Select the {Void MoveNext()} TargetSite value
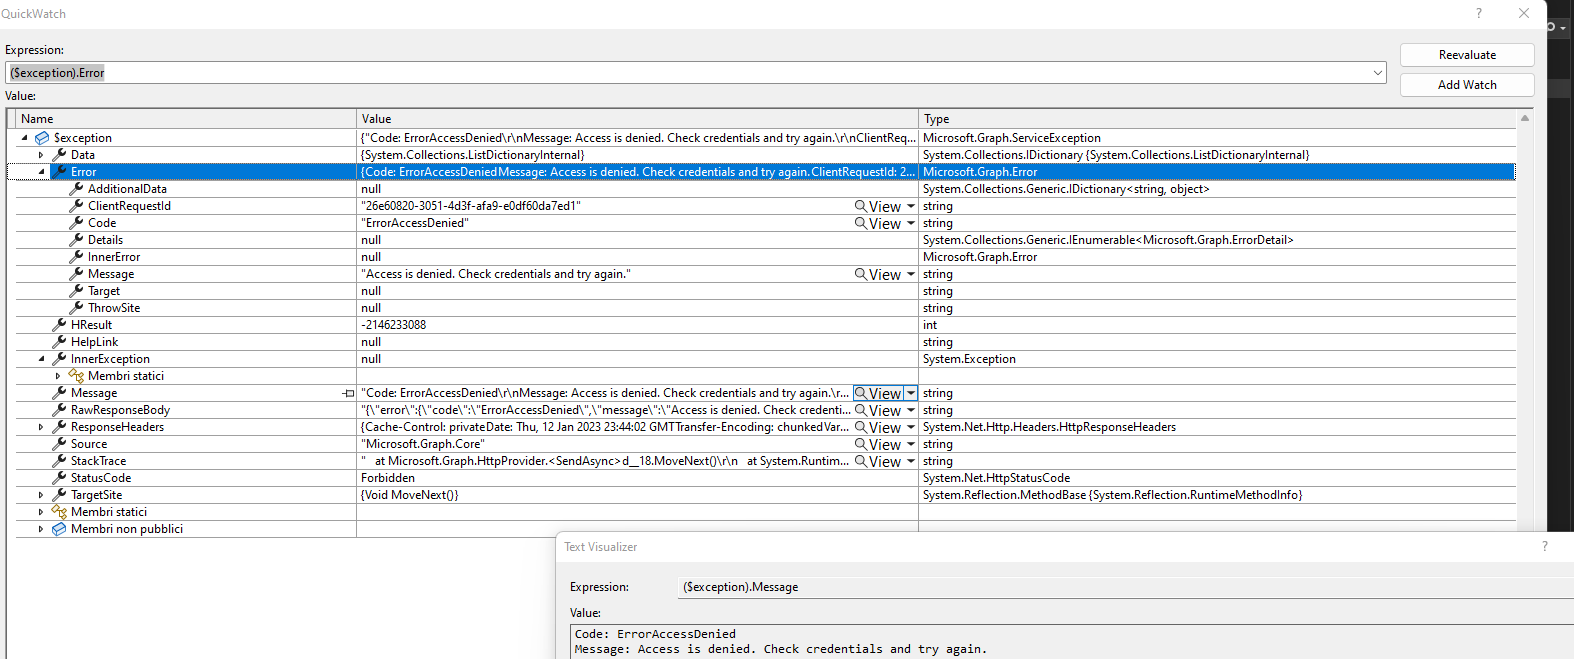This screenshot has width=1574, height=659. pos(409,495)
